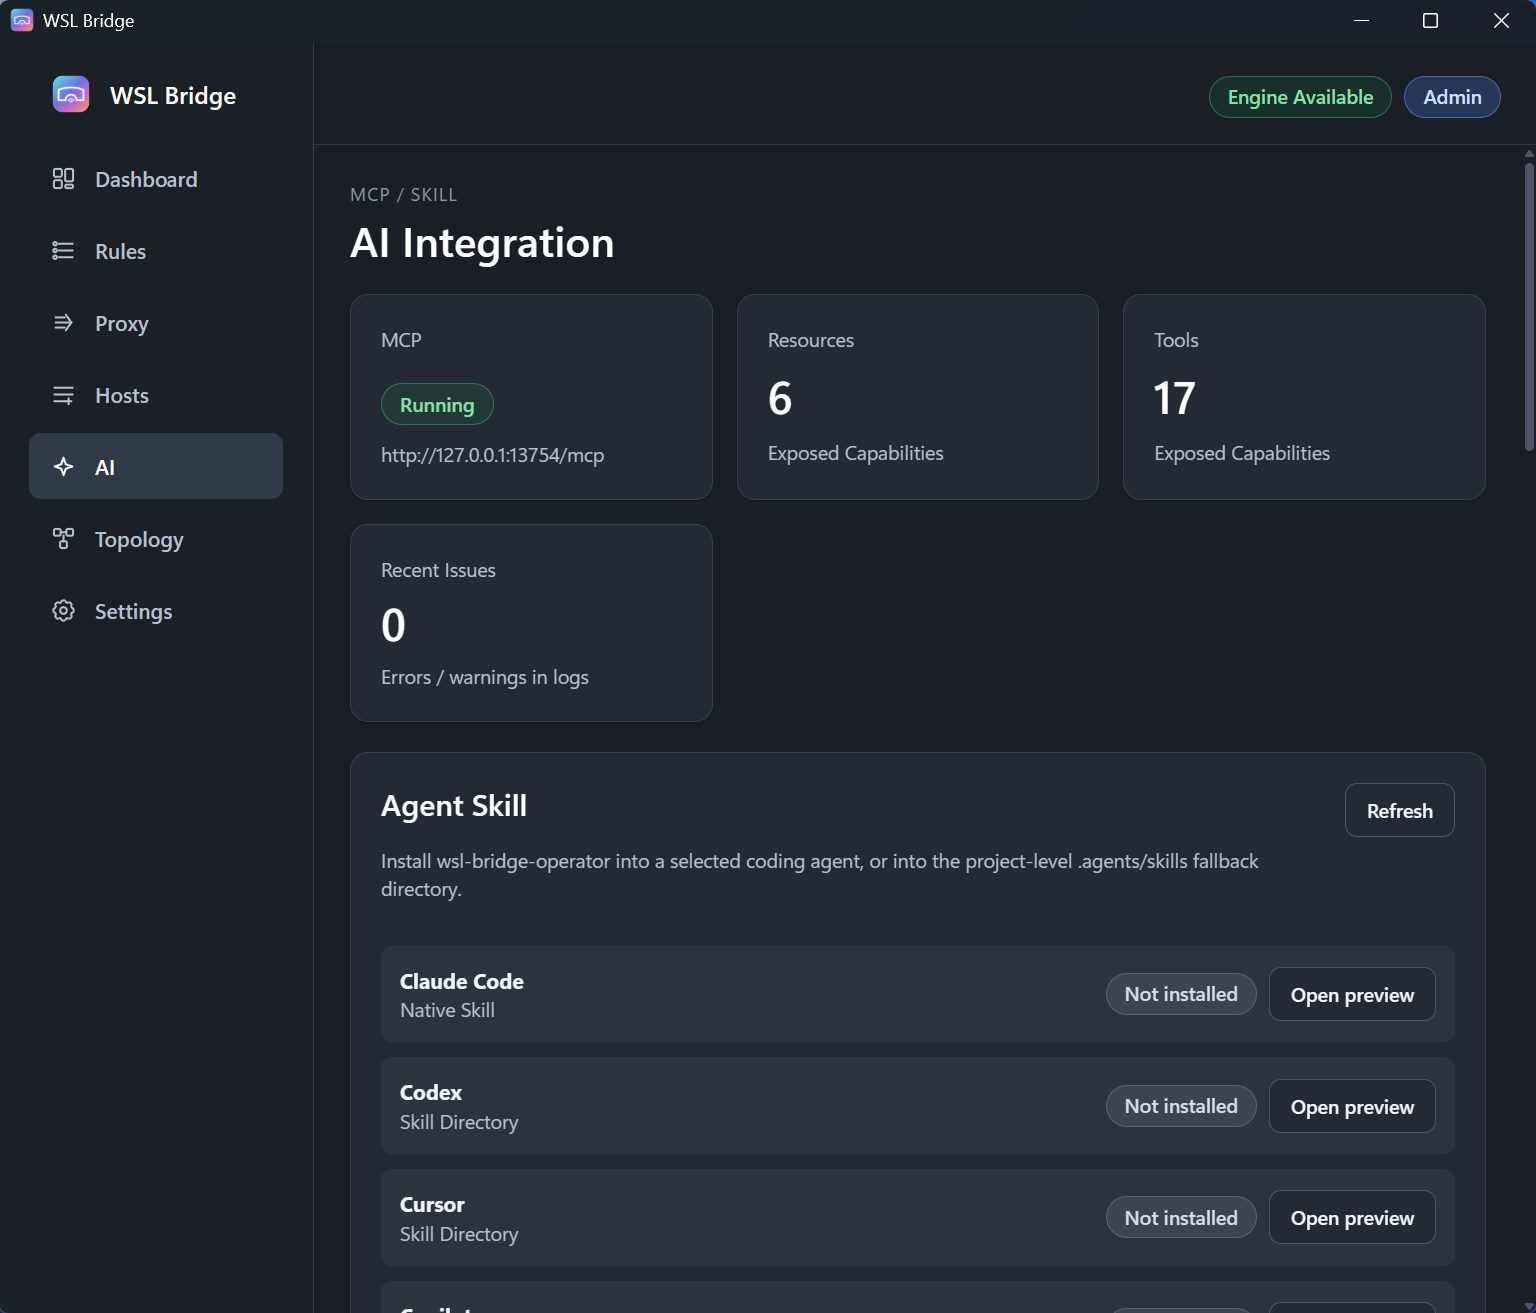Maximize the WSL Bridge window
The height and width of the screenshot is (1313, 1536).
pos(1430,20)
